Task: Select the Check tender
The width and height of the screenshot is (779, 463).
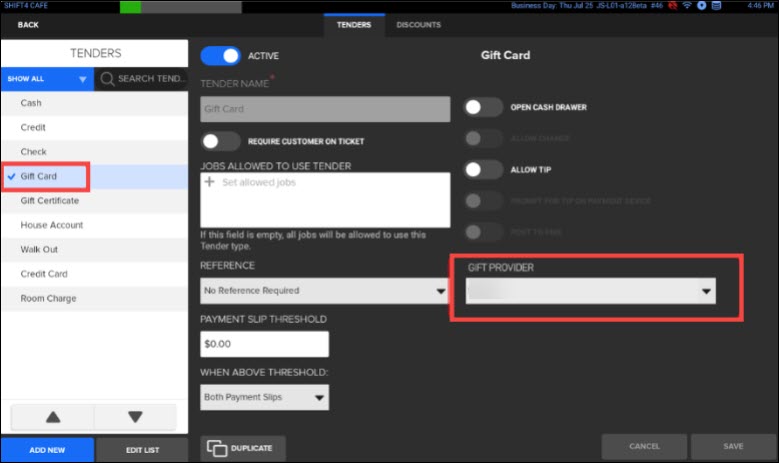Action: click(x=94, y=152)
